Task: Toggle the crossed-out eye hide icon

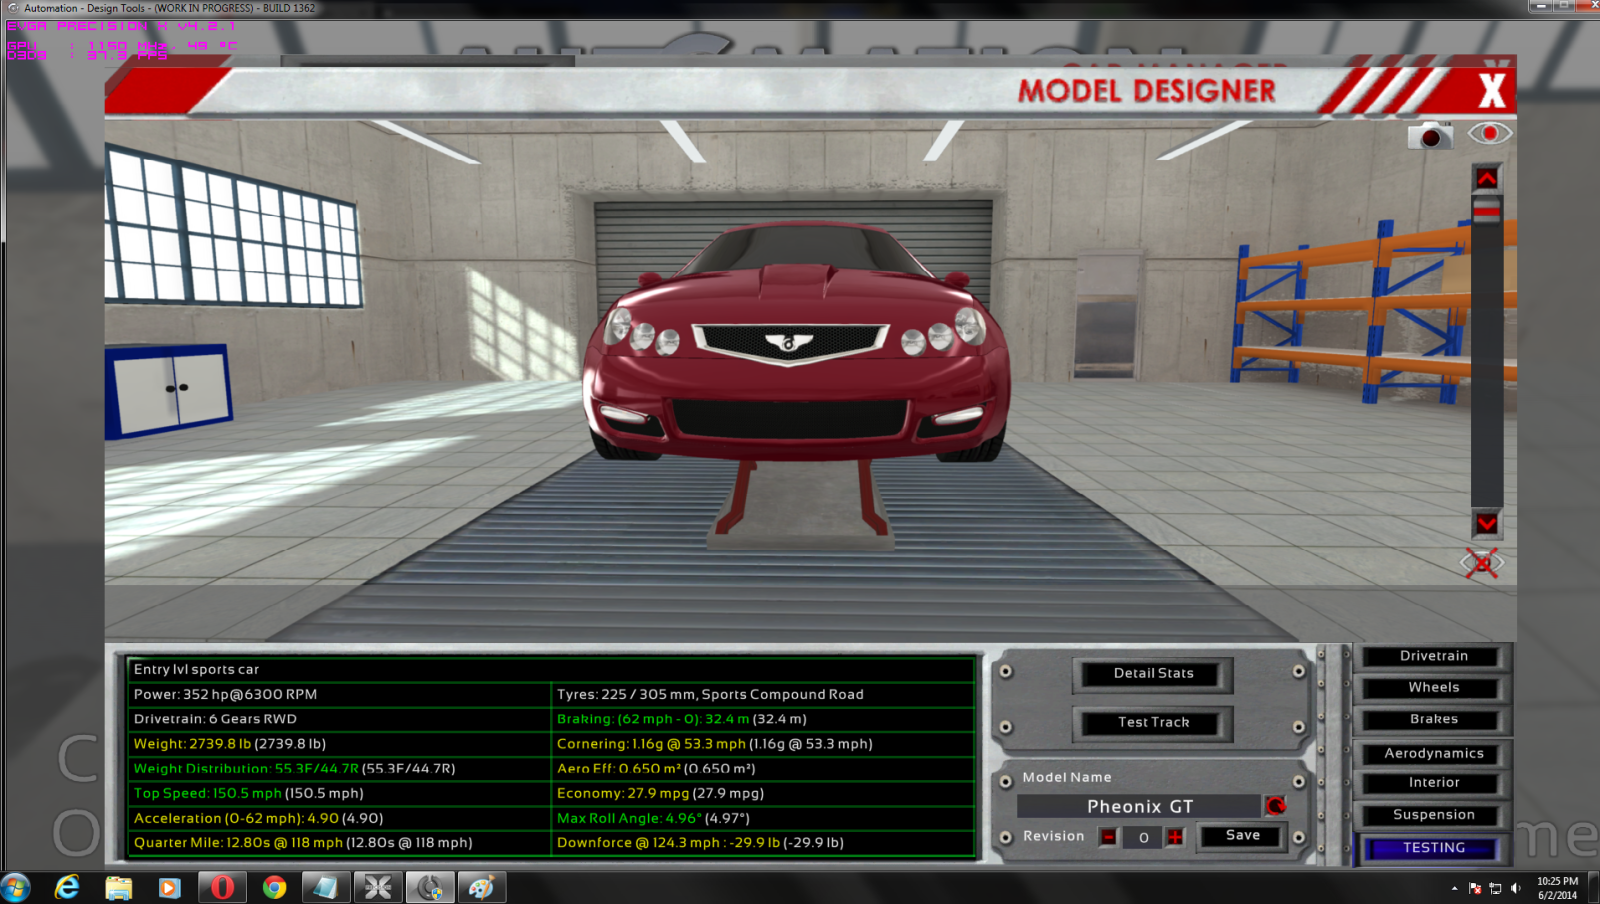Action: pos(1482,563)
